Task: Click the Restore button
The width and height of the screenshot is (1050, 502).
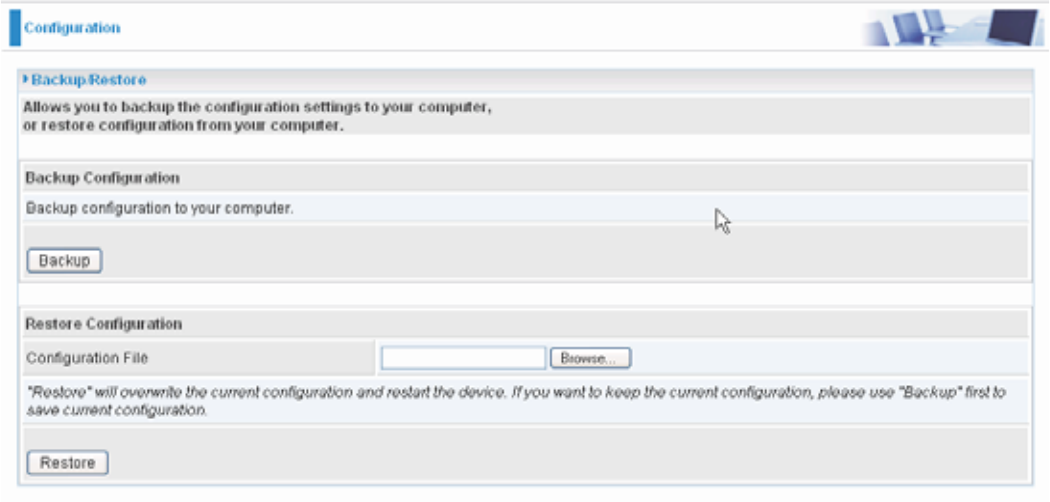Action: pyautogui.click(x=68, y=463)
